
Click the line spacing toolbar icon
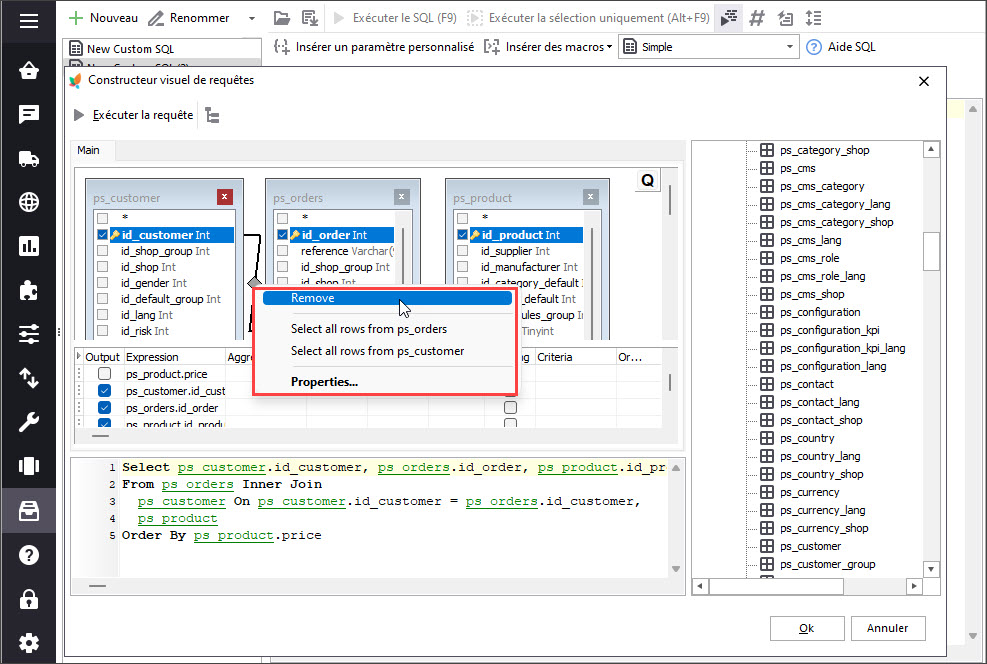813,18
